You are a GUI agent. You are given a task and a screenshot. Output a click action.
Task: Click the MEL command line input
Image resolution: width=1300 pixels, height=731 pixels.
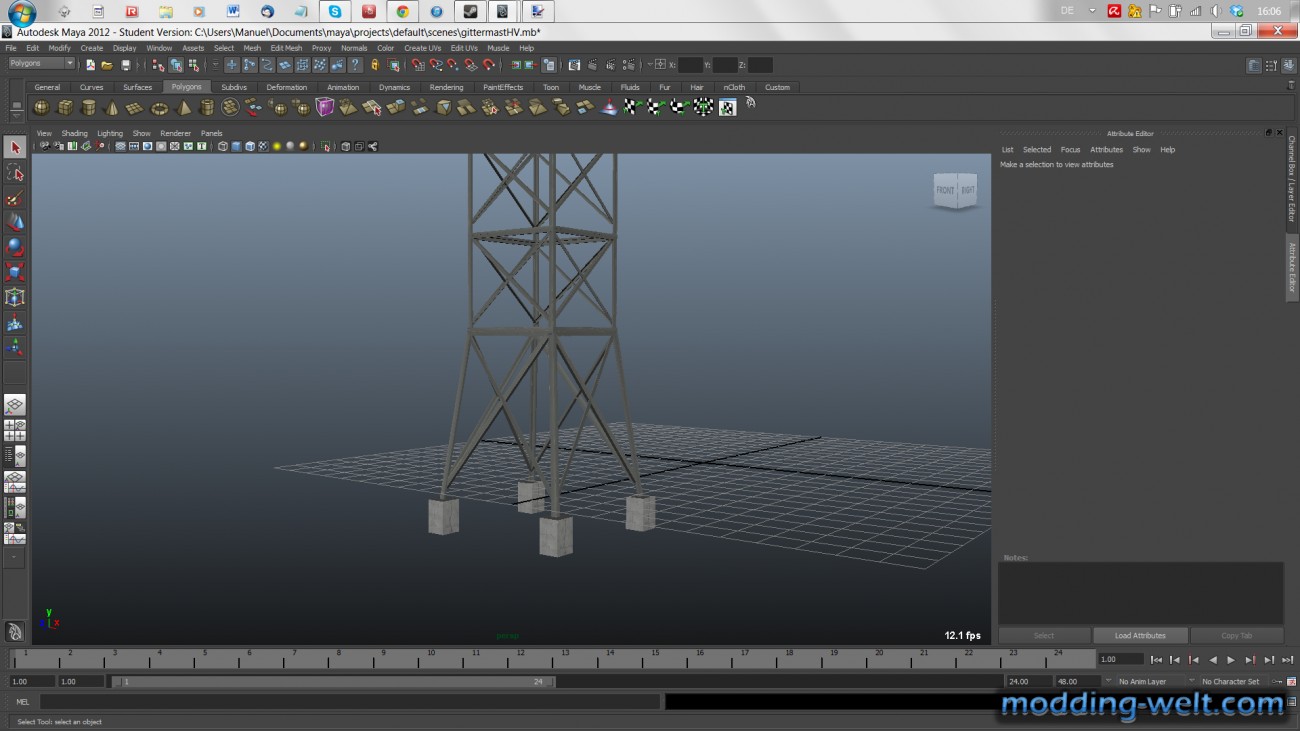click(x=349, y=702)
